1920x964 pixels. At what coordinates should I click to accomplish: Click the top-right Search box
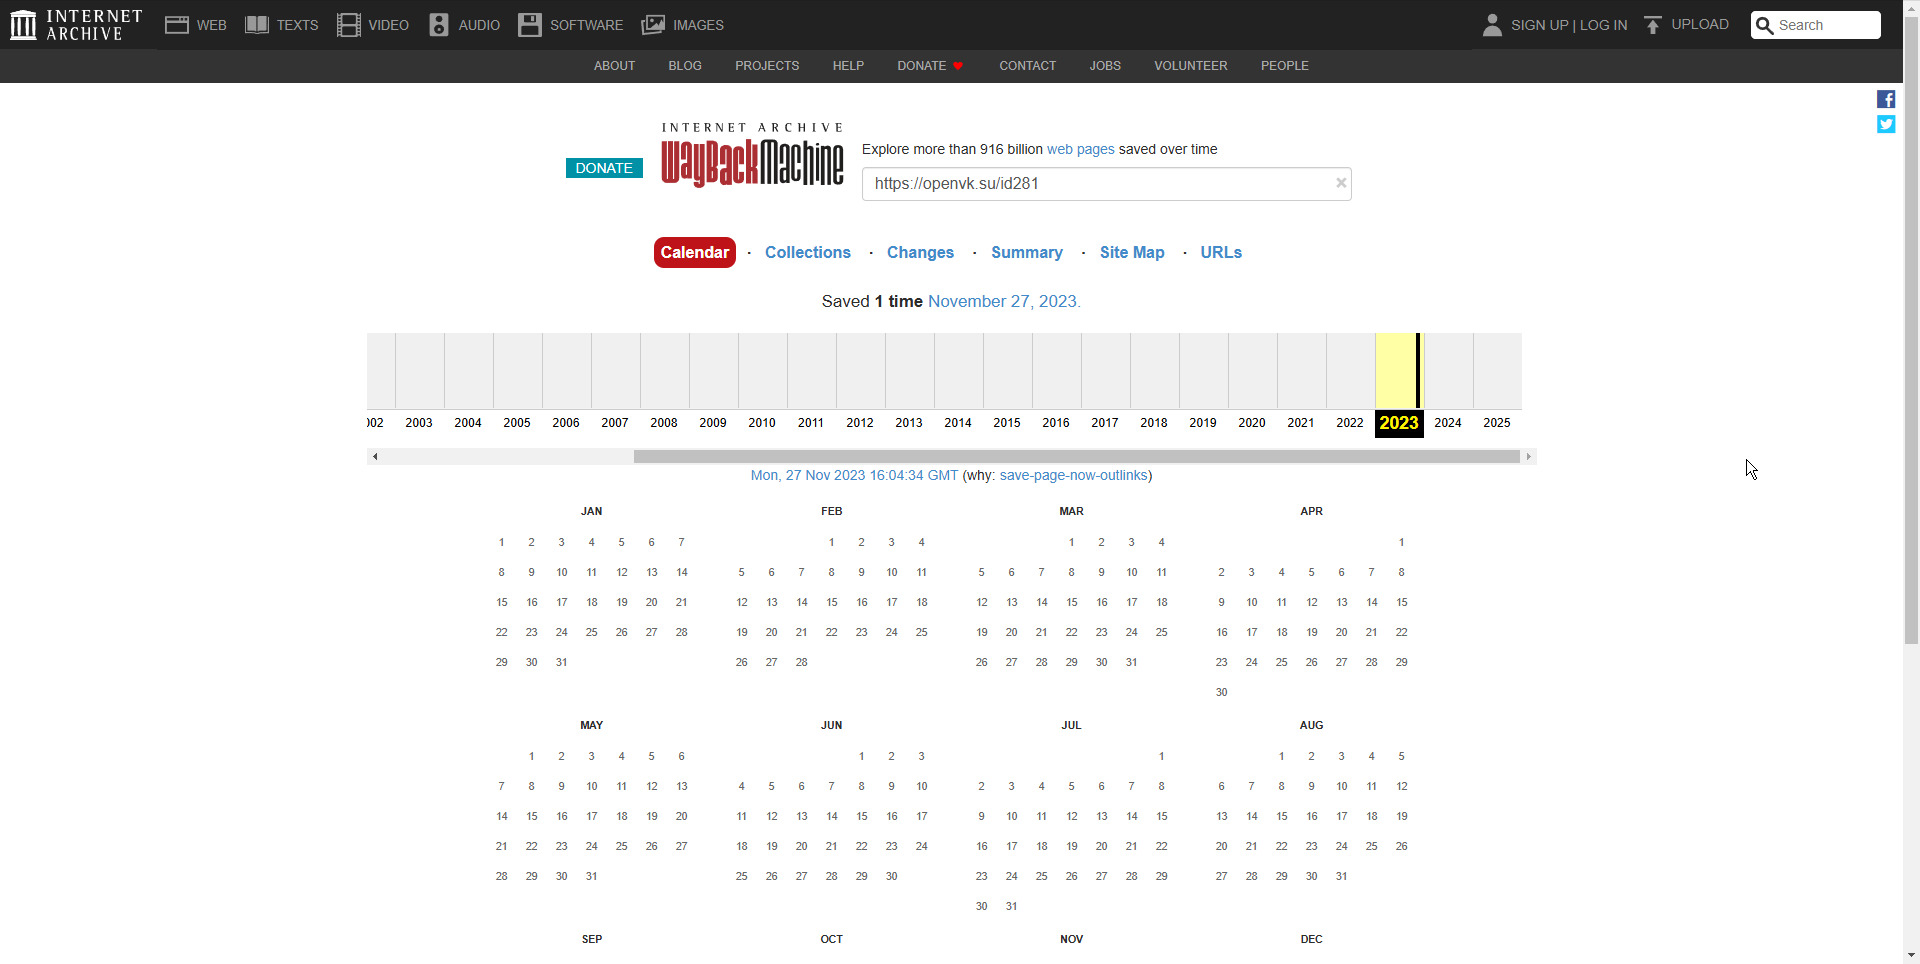(x=1816, y=25)
